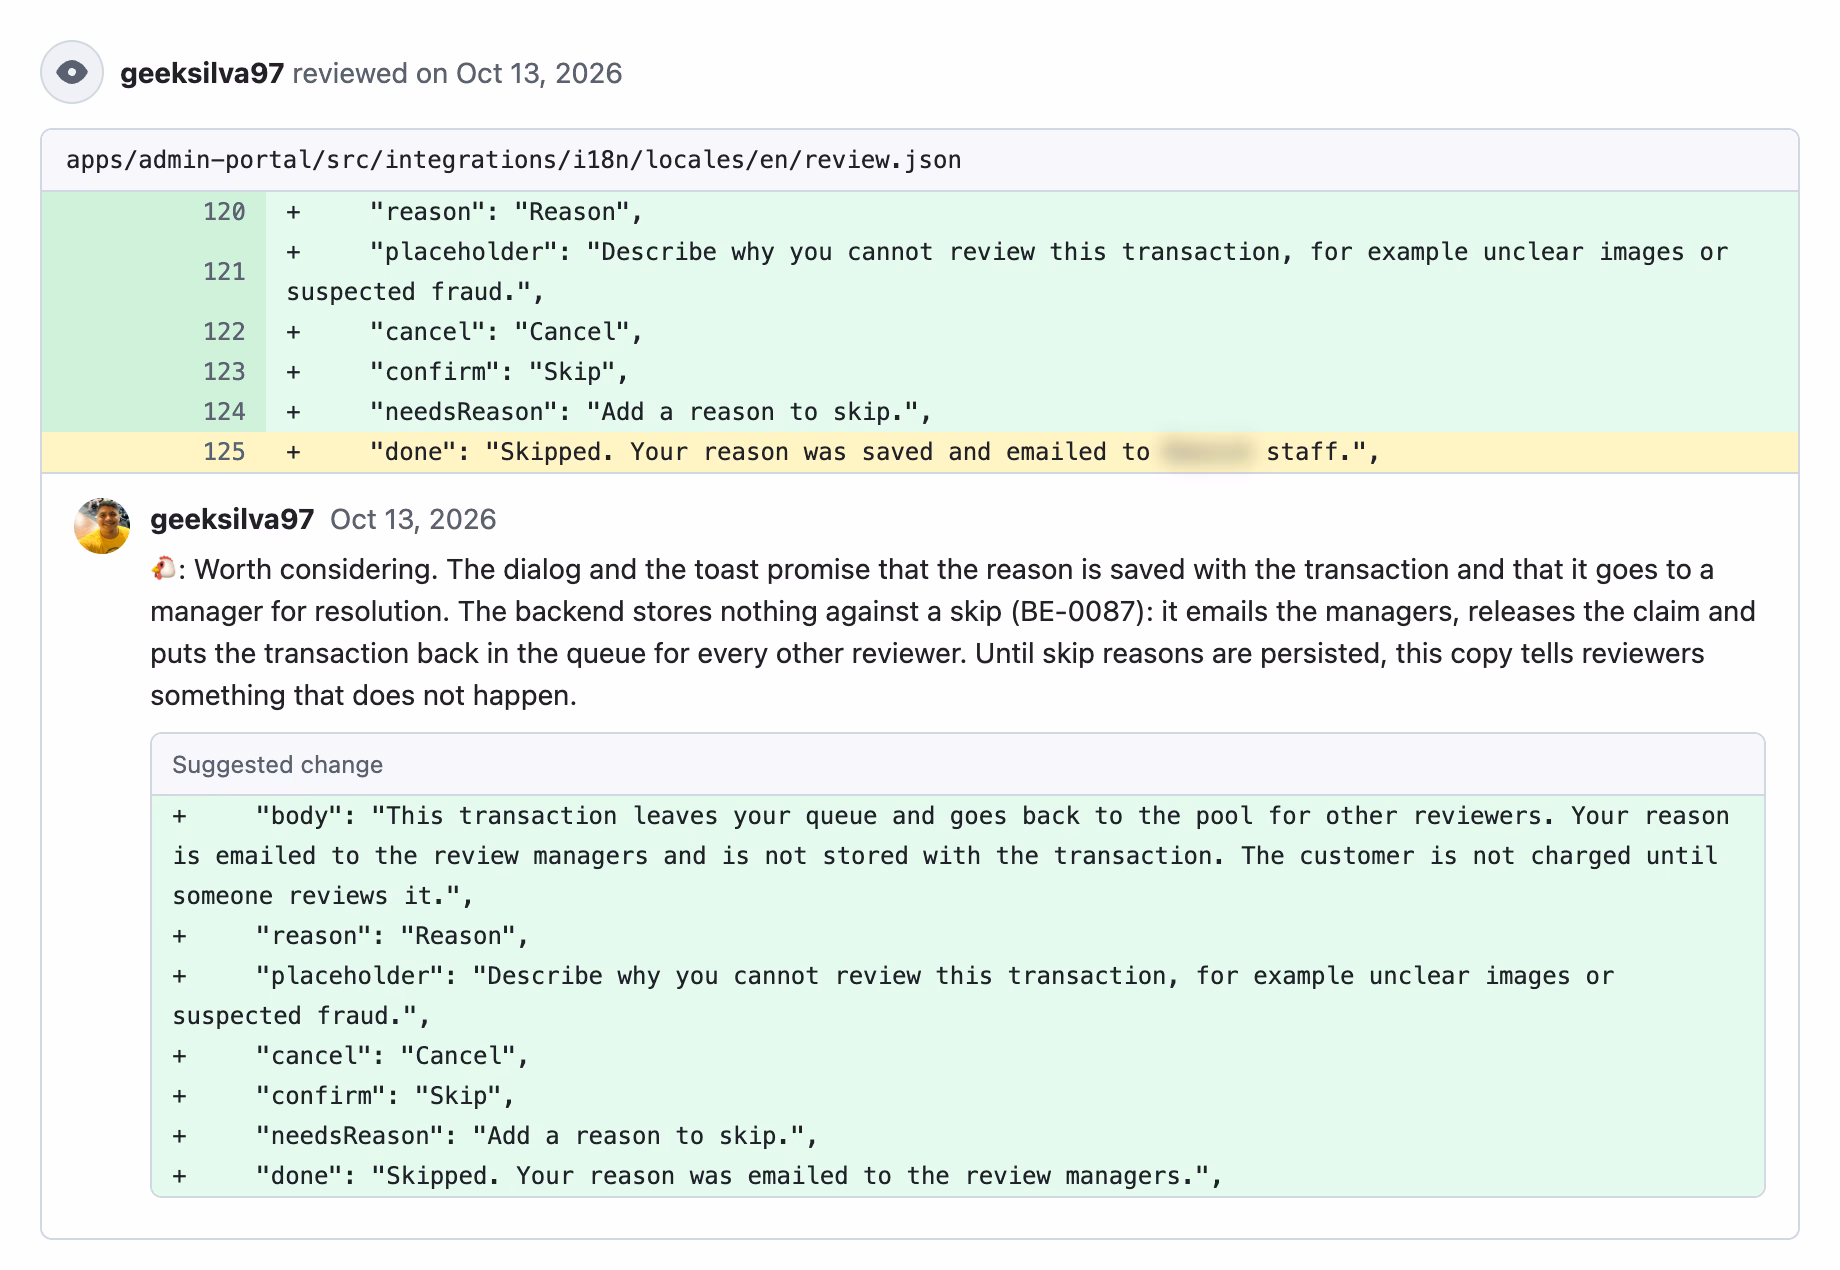Open geeksilva97 username in comment
Viewport: 1840px width, 1270px height.
point(232,519)
